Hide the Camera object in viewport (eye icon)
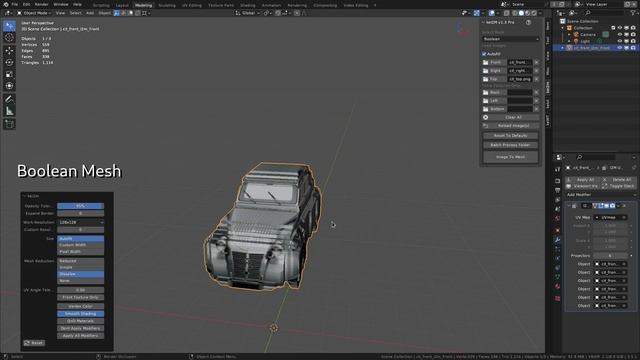This screenshot has width=640, height=360. pos(620,34)
